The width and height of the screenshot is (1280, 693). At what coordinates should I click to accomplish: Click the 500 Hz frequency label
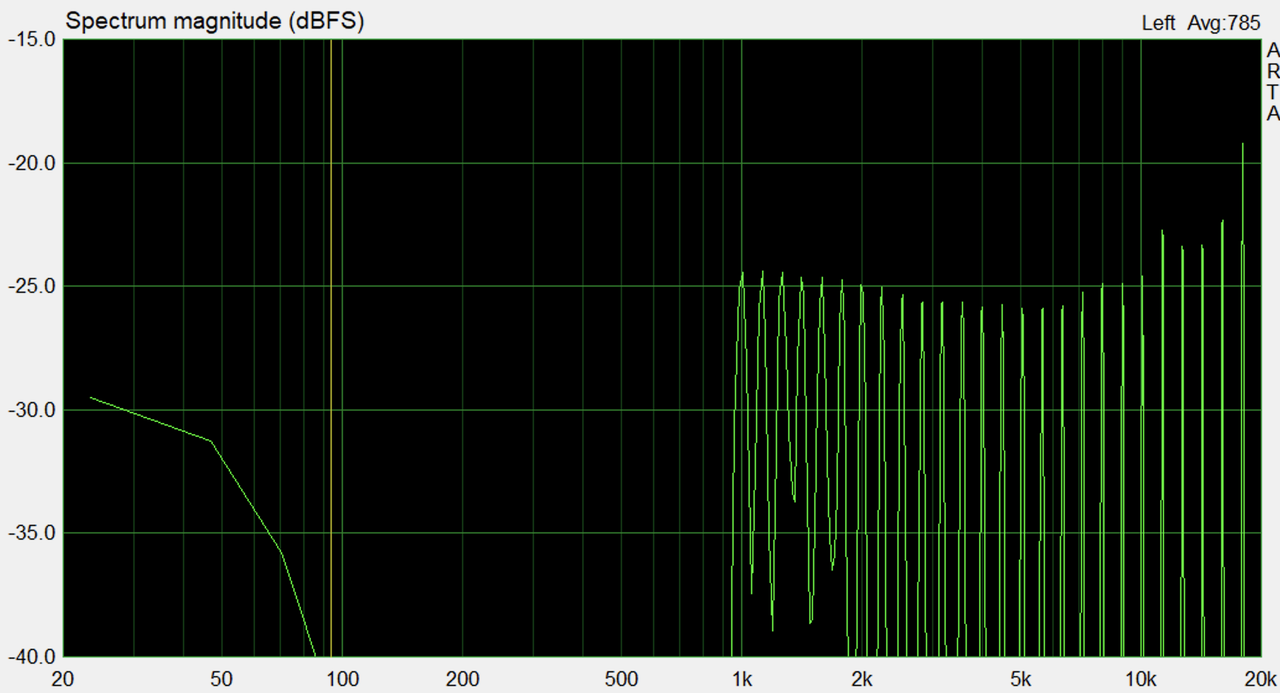point(621,680)
